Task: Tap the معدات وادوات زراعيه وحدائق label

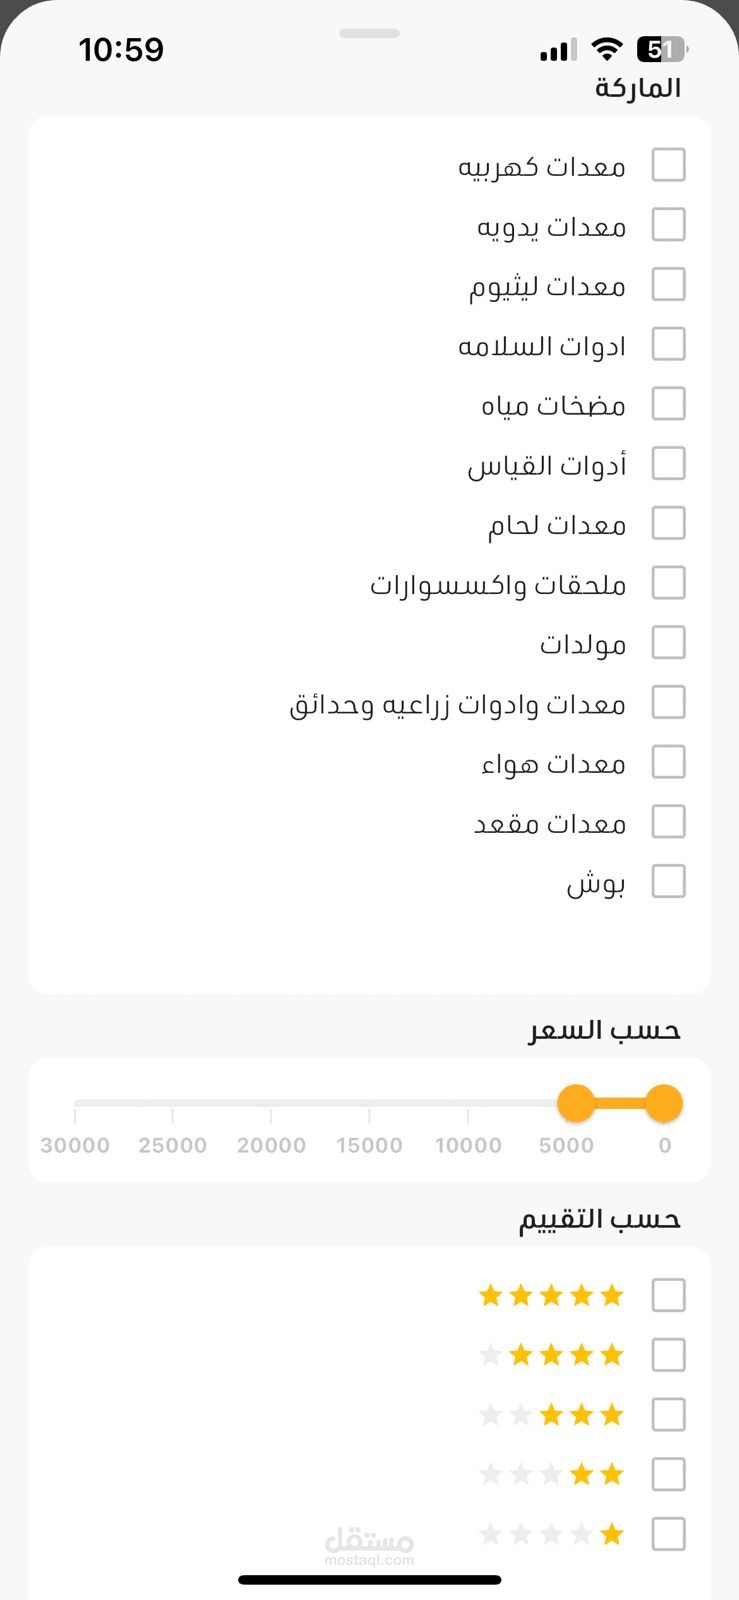Action: tap(457, 704)
